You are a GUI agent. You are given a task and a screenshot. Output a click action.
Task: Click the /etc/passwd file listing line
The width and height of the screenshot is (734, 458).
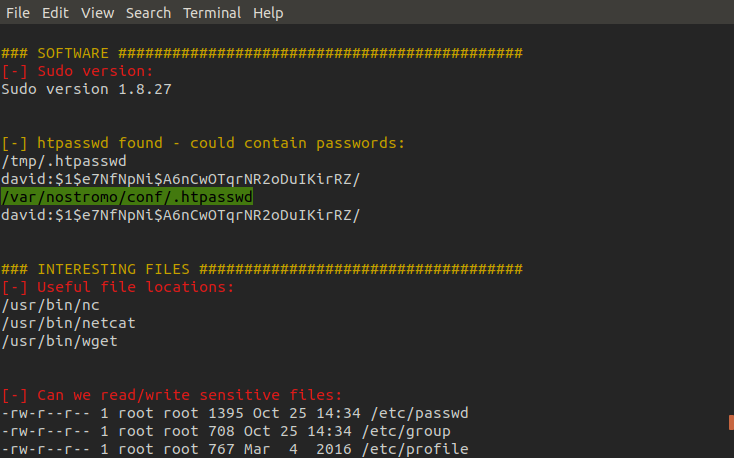(x=235, y=413)
